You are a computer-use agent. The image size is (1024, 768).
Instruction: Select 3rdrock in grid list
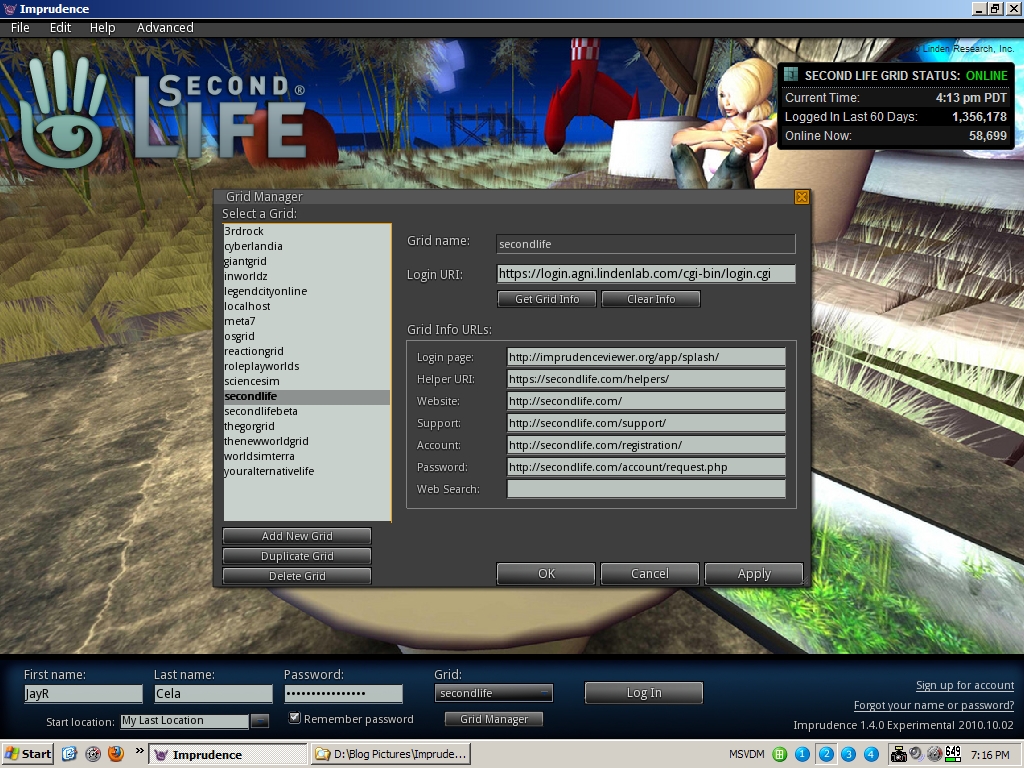[307, 231]
